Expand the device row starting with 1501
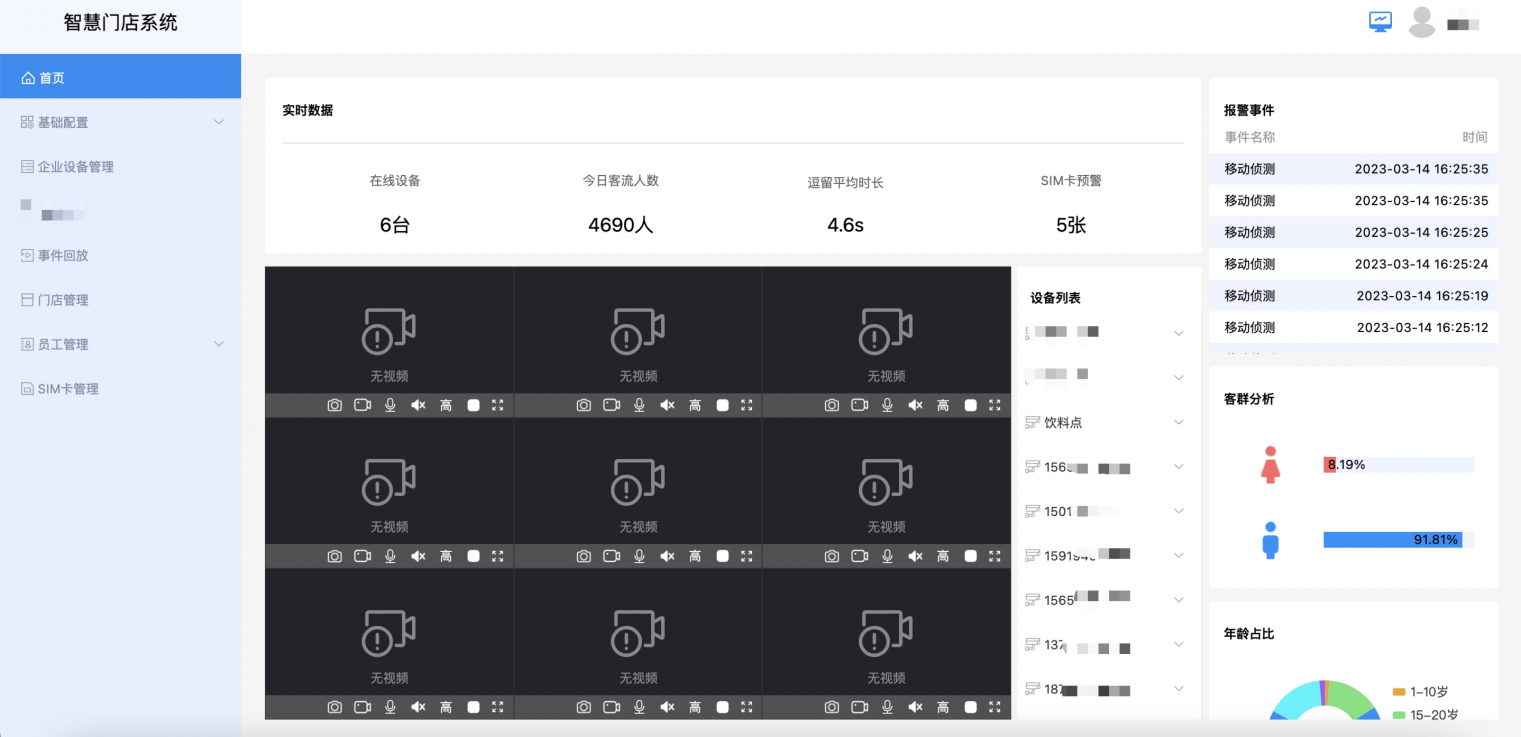The height and width of the screenshot is (737, 1521). pyautogui.click(x=1178, y=511)
